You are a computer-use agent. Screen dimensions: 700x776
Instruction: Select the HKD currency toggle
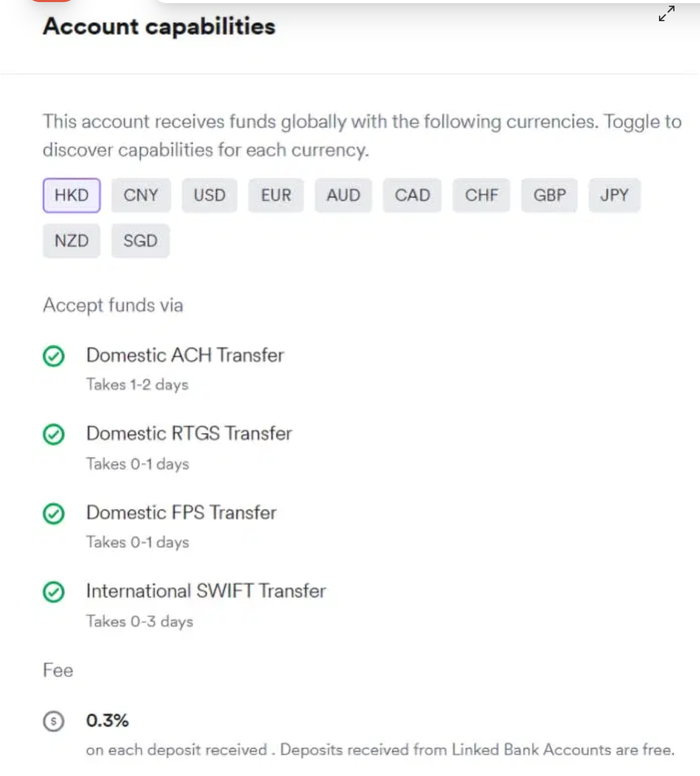71,195
